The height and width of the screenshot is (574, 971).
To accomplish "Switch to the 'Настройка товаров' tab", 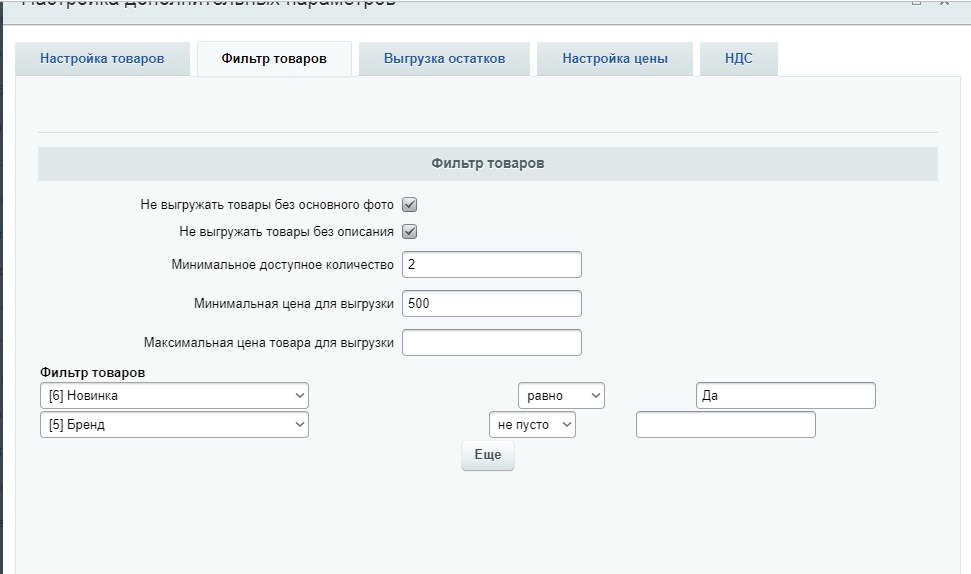I will coord(102,58).
